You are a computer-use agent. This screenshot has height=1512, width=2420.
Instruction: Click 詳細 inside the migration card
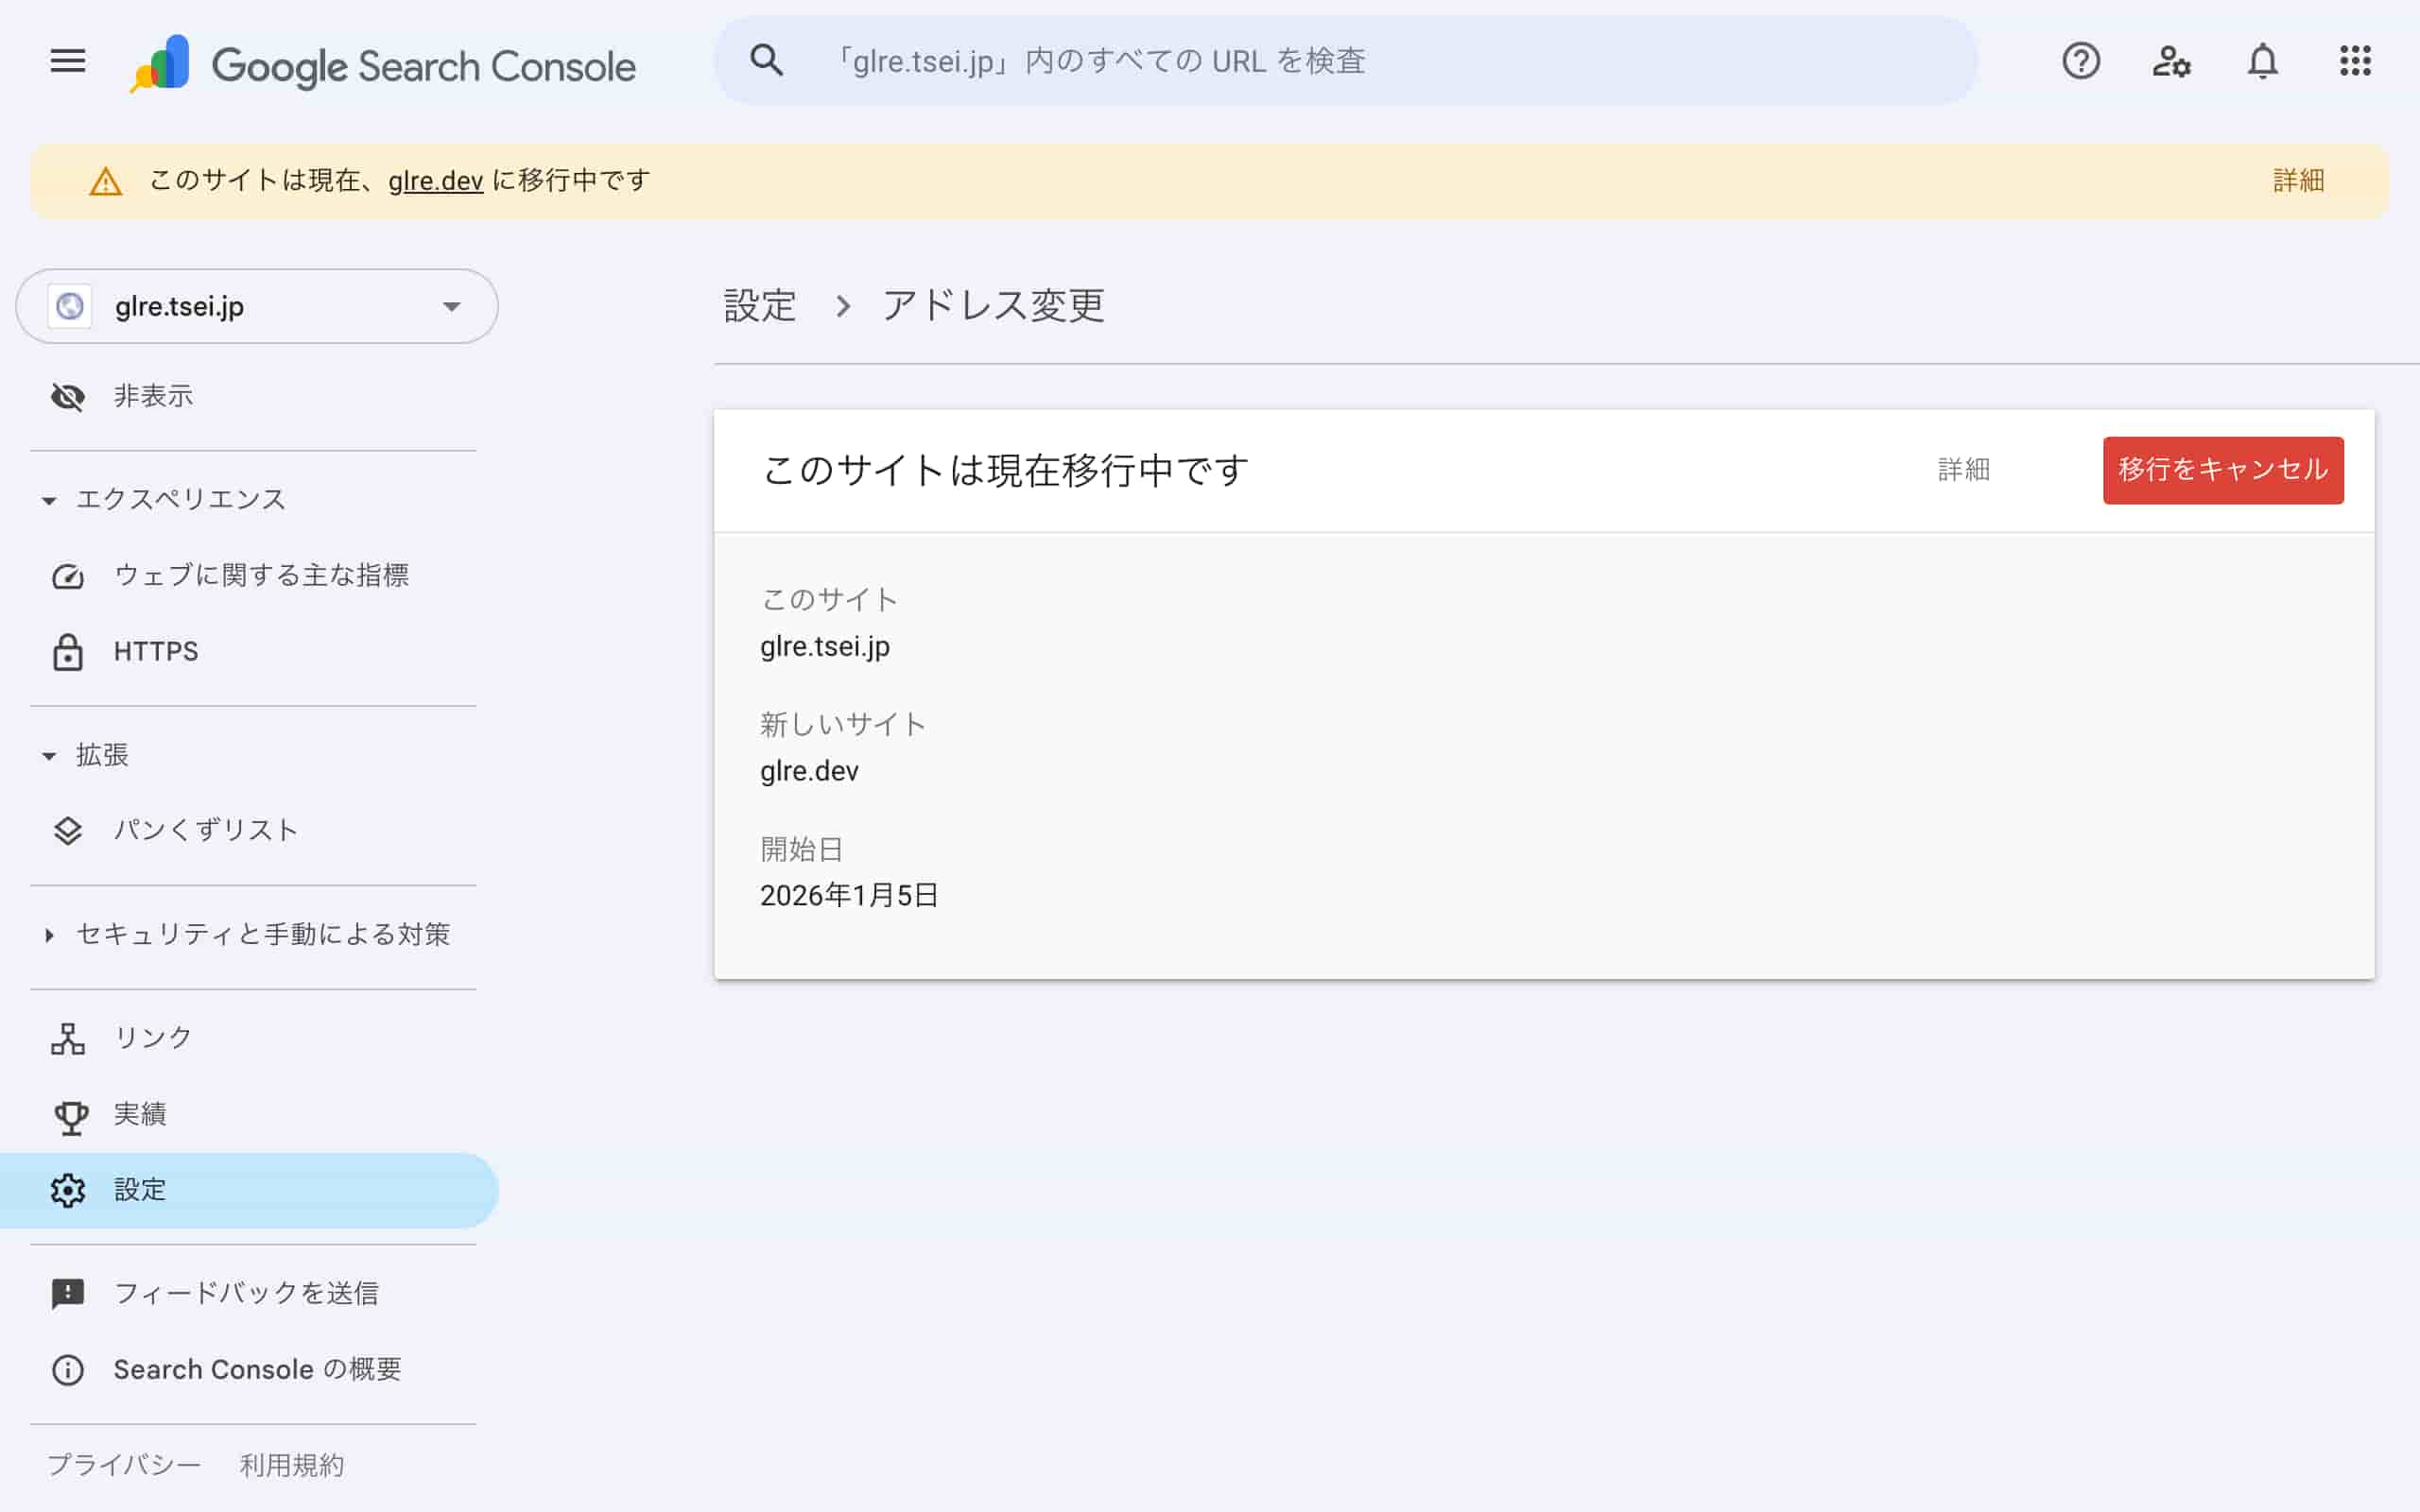click(x=1963, y=470)
